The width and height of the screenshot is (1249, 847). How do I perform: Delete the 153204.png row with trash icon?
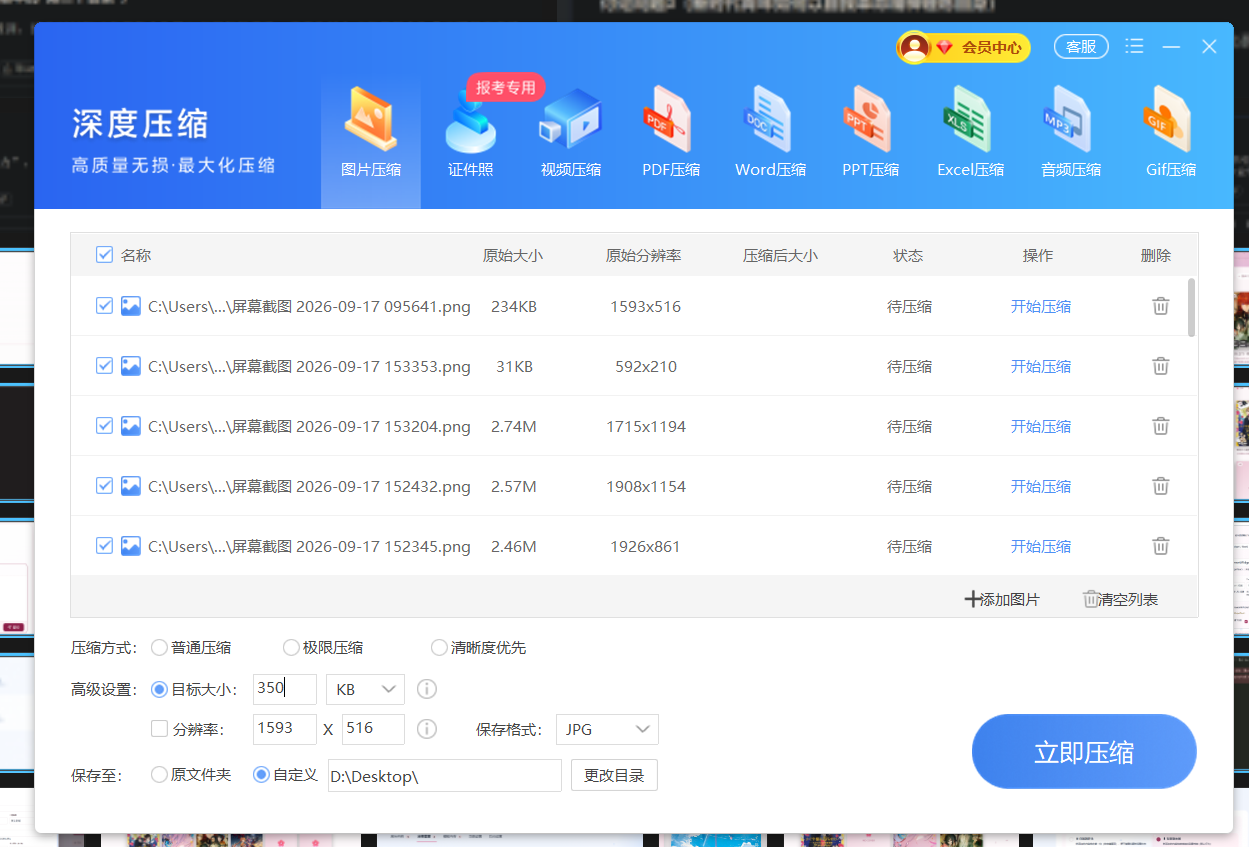1161,426
